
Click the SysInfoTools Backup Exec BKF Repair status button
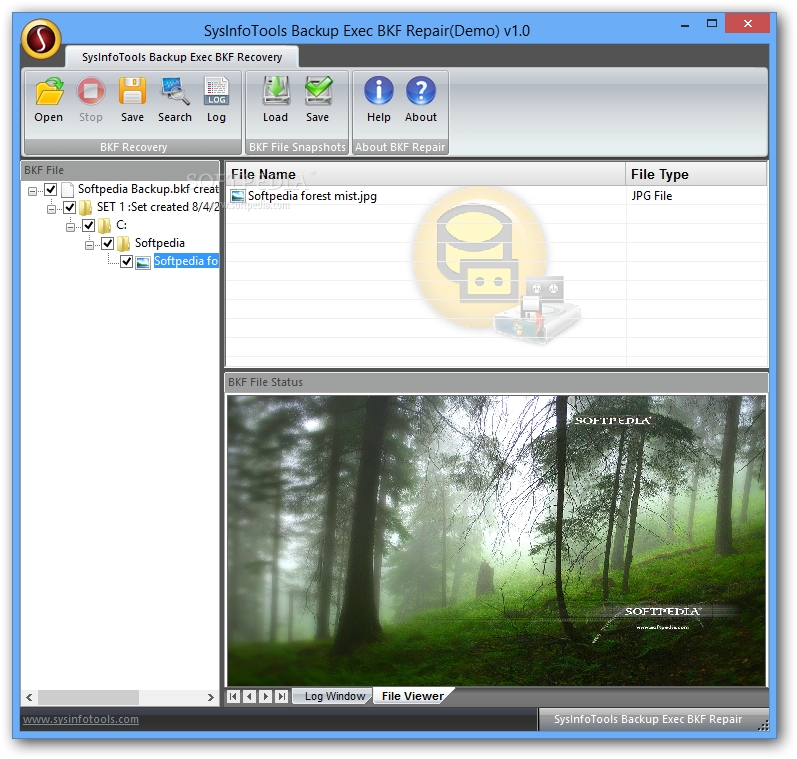click(x=648, y=719)
